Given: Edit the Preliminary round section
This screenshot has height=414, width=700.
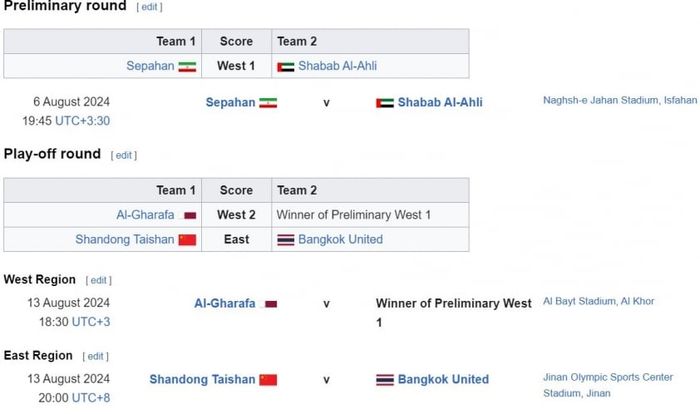Looking at the screenshot, I should tap(150, 7).
